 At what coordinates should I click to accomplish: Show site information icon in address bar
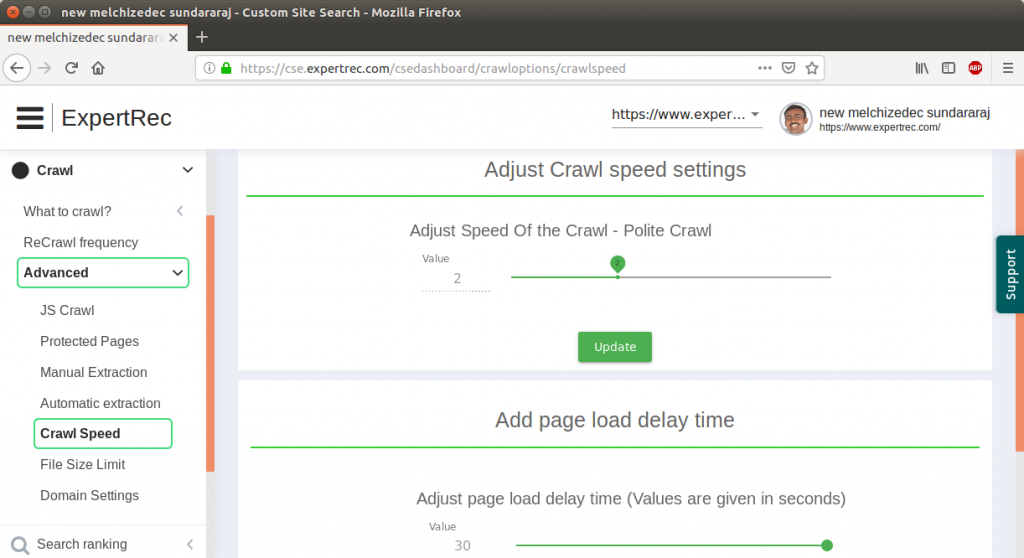tap(209, 68)
